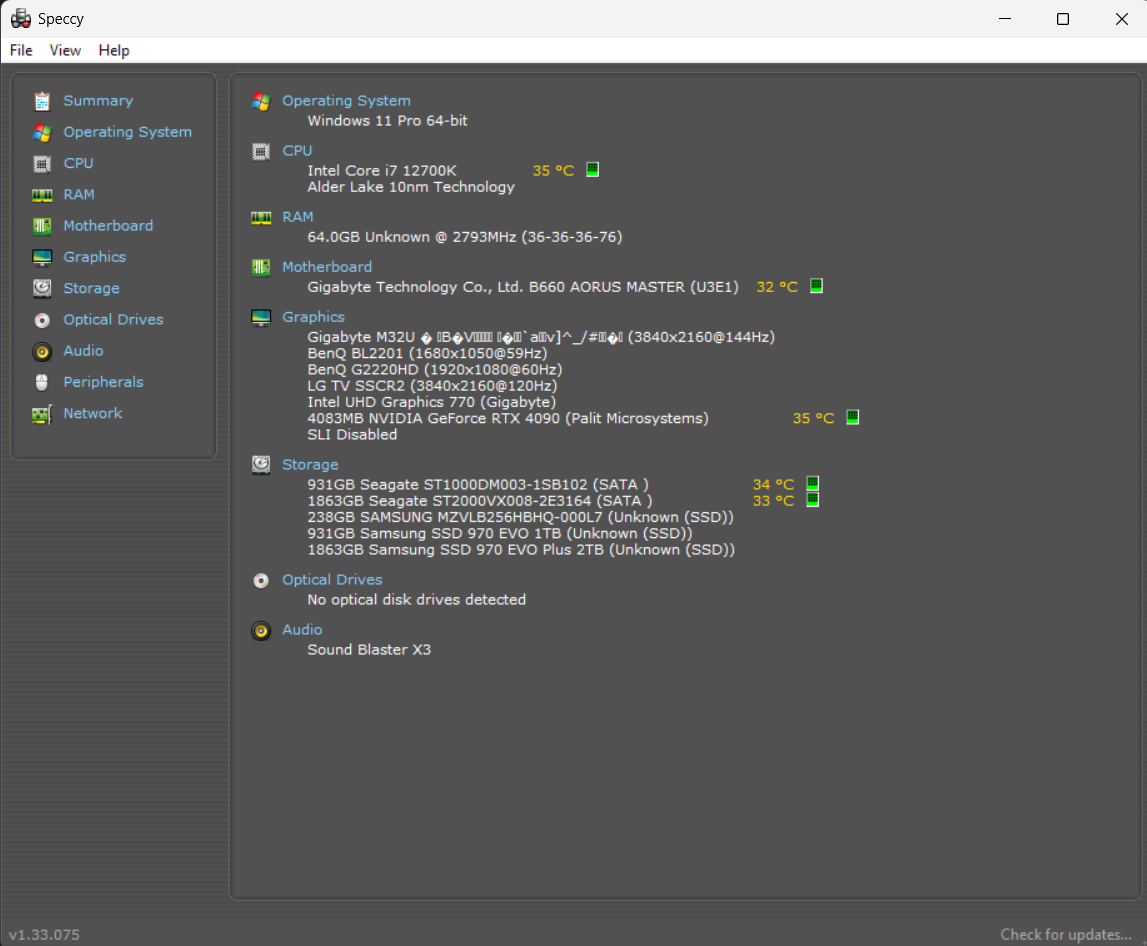Click the Optical Drives icon in summary pane
This screenshot has width=1147, height=946.
click(261, 580)
